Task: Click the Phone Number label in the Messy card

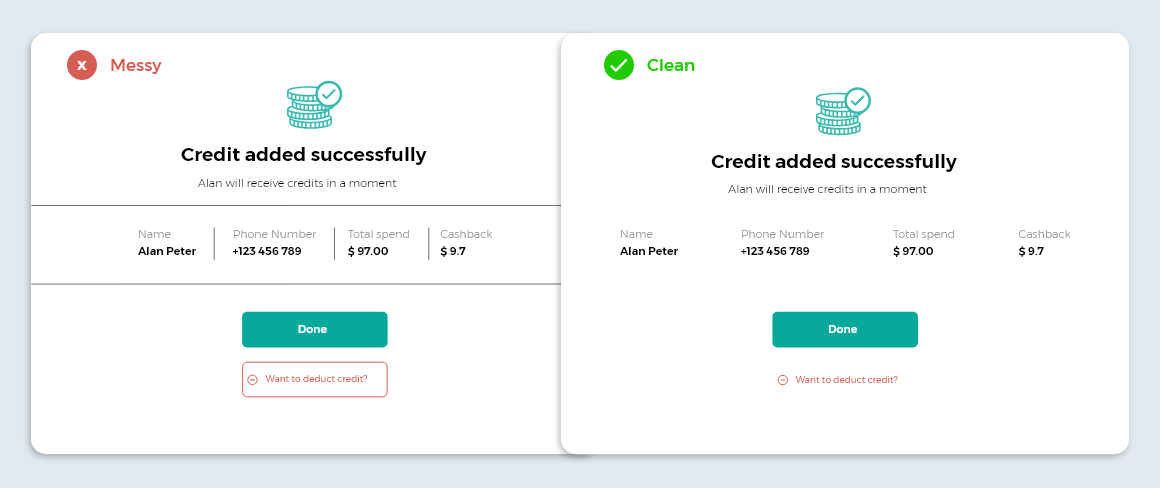Action: point(274,234)
